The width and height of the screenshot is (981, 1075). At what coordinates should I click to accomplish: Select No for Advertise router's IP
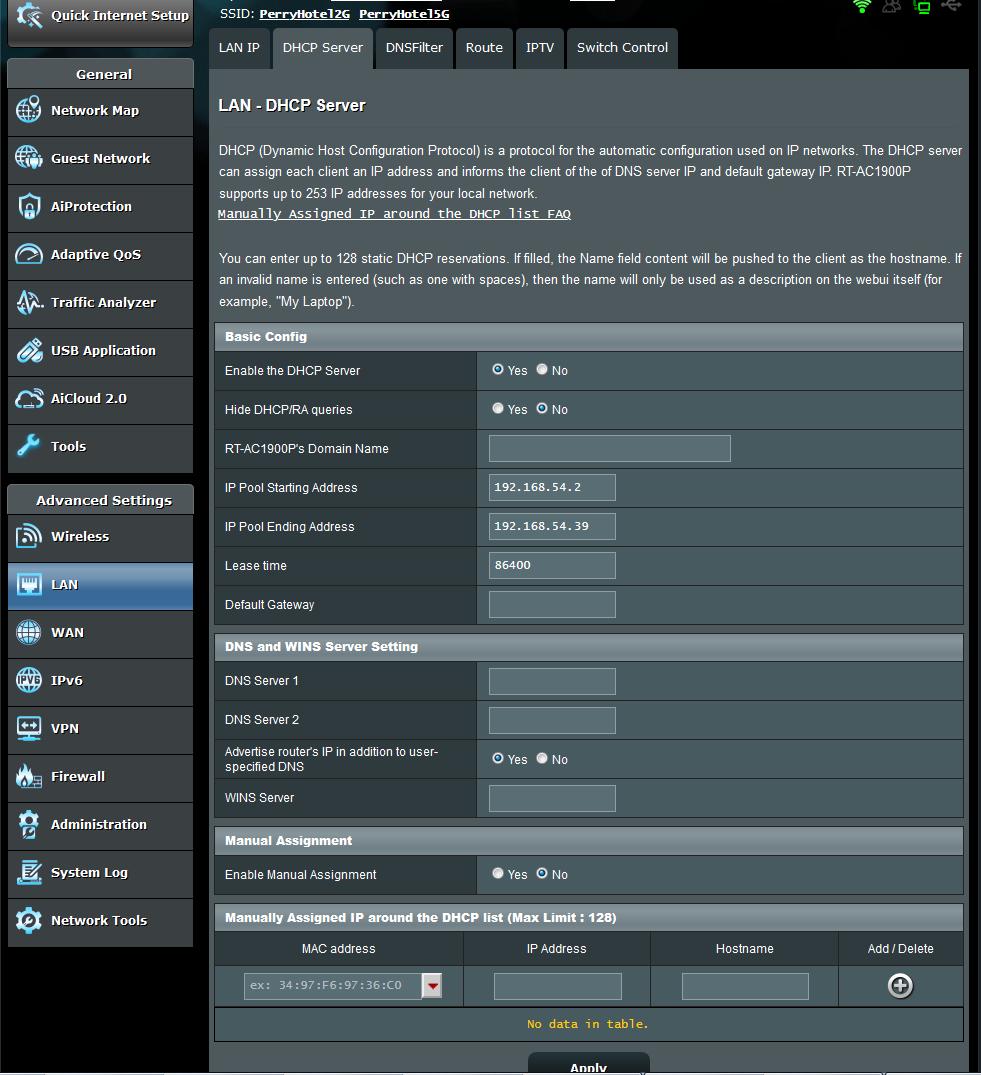542,758
